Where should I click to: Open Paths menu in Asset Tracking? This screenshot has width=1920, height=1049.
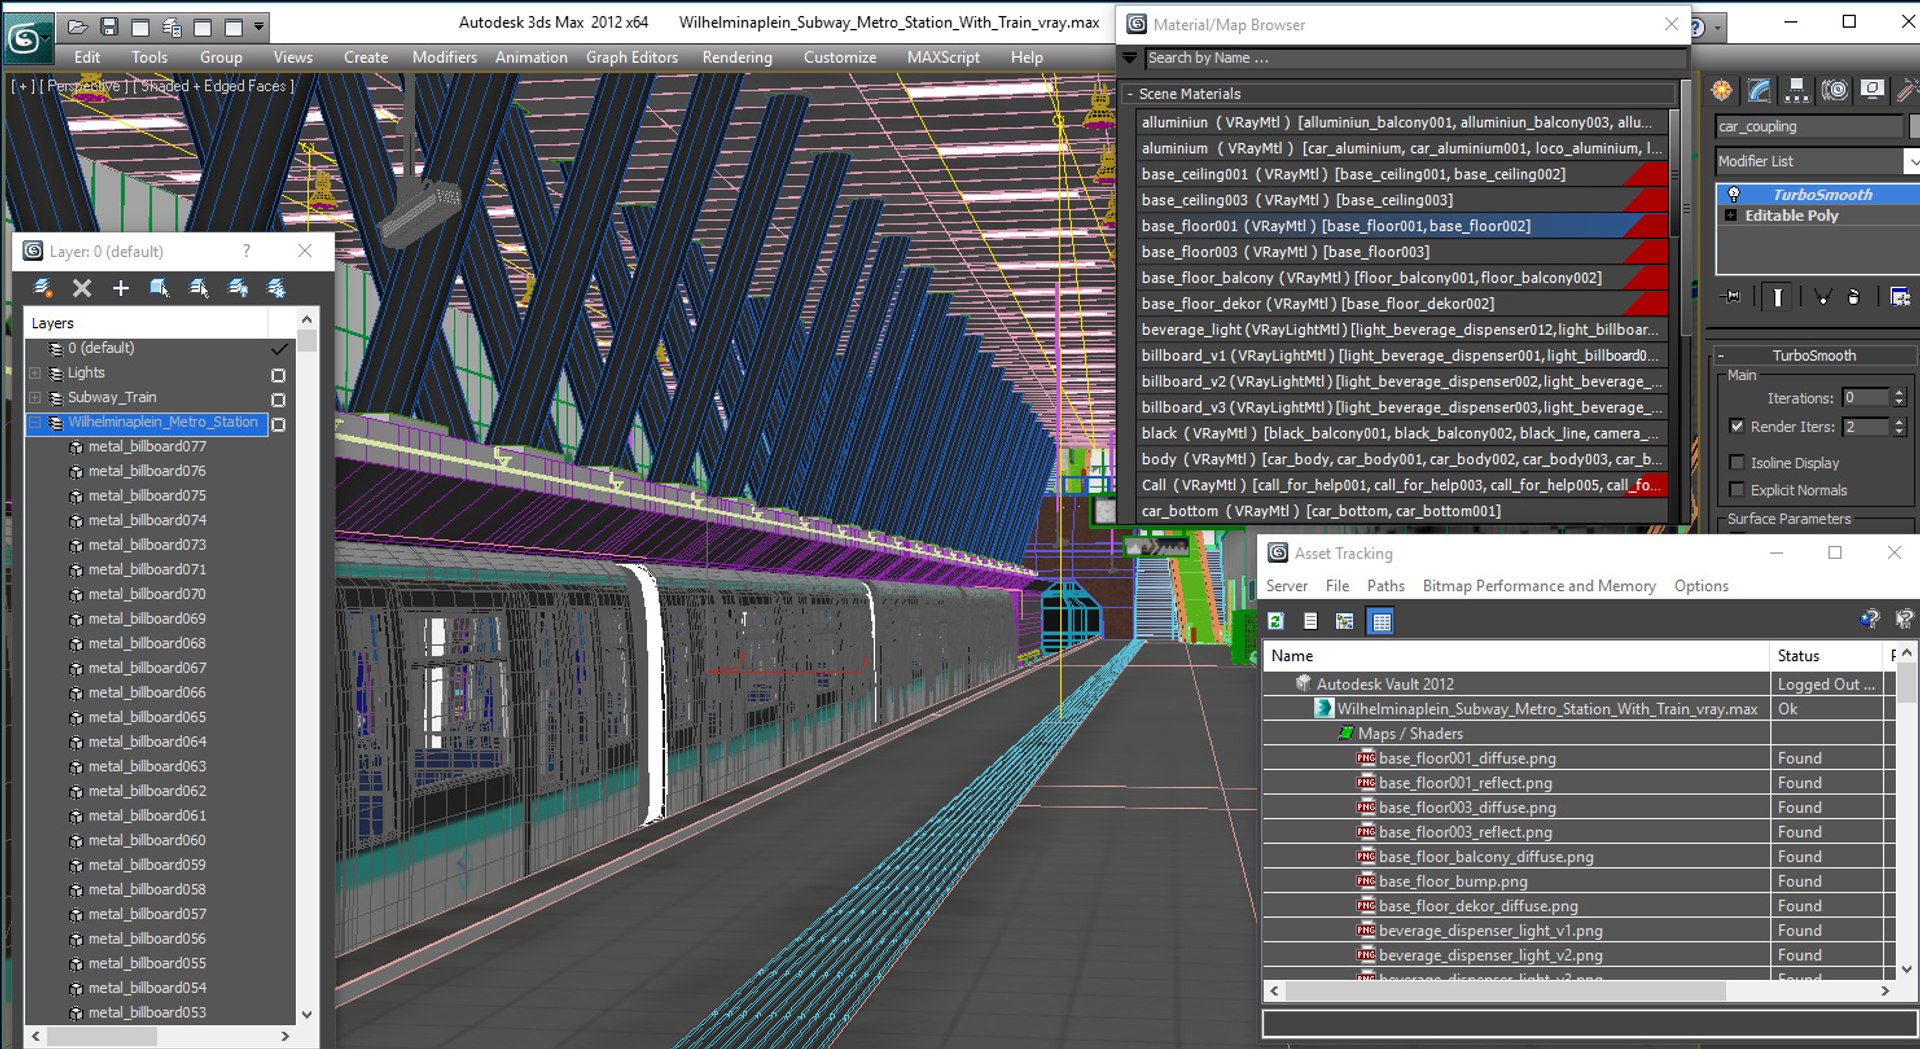1385,586
